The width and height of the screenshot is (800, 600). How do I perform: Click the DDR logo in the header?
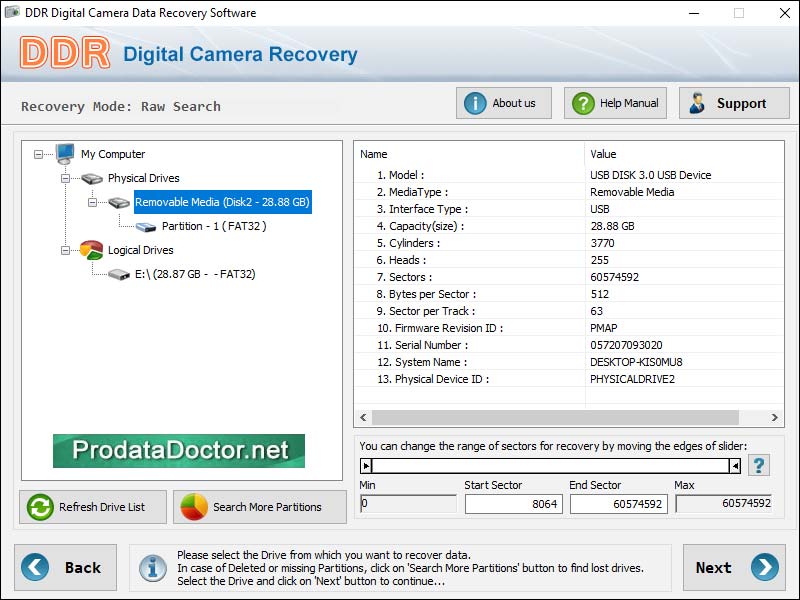63,53
